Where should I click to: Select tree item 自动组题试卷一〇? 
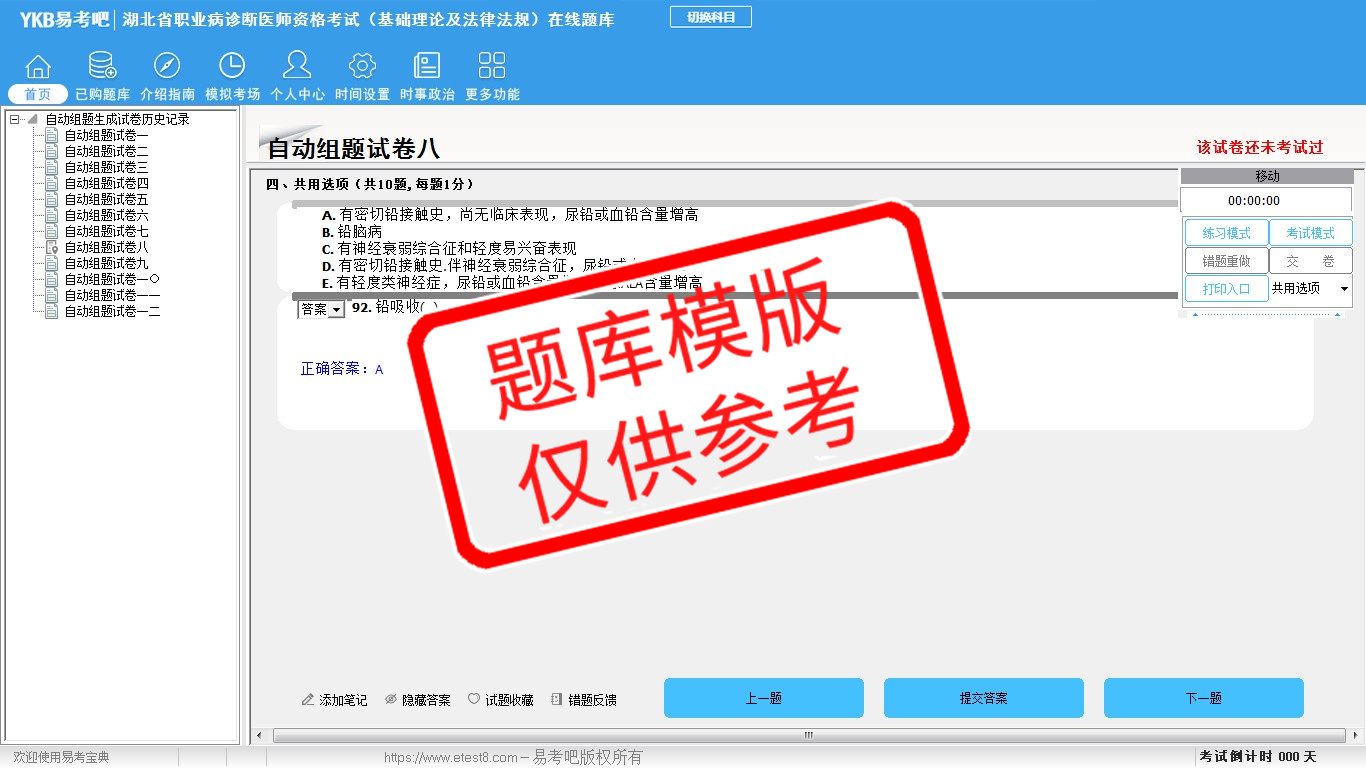coord(112,279)
